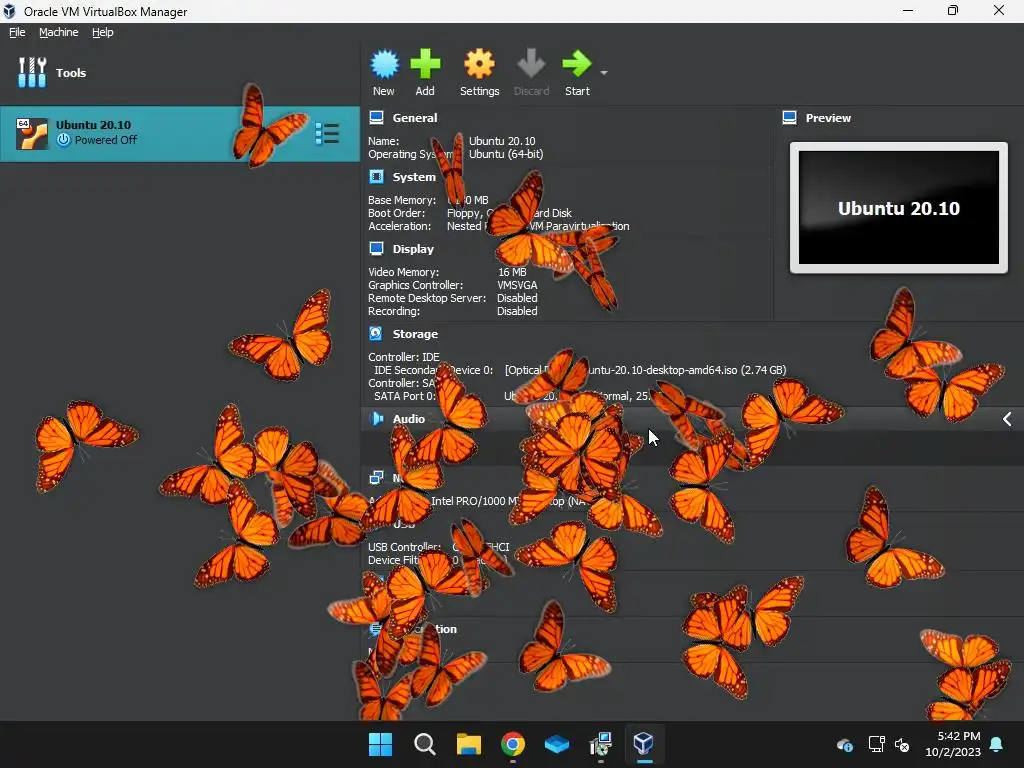Select the Tools entry in sidebar
Viewport: 1024px width, 768px height.
pyautogui.click(x=180, y=72)
